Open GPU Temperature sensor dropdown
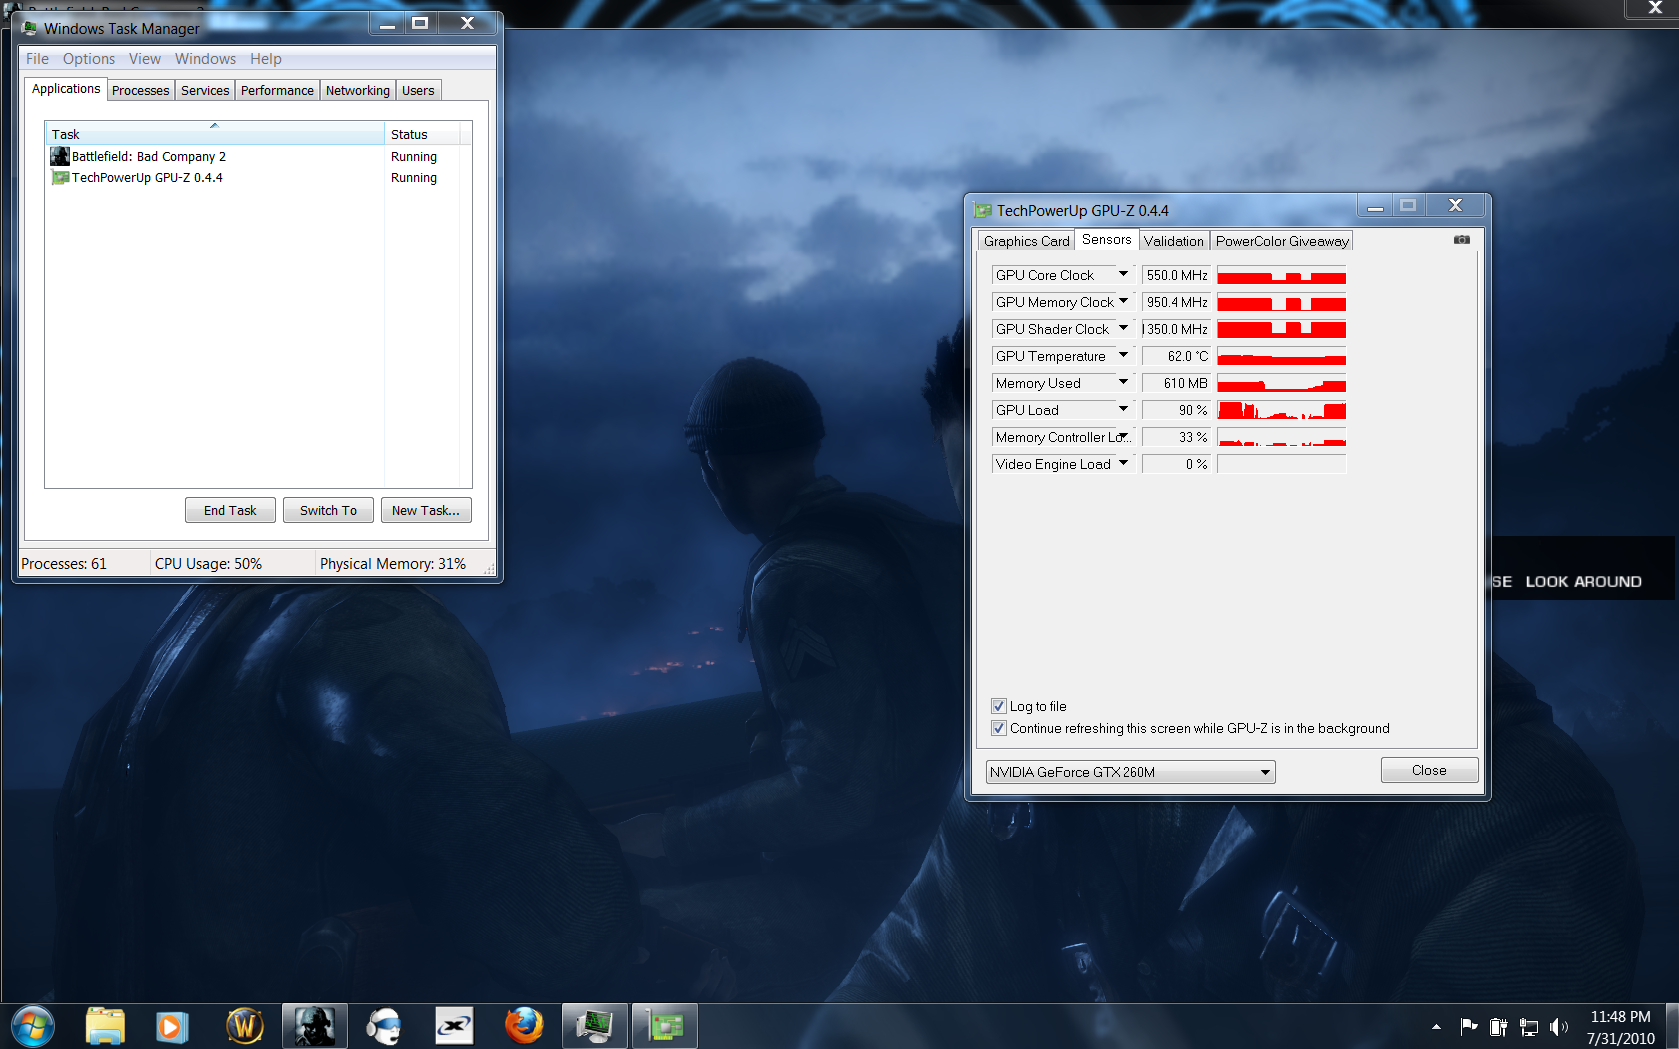Viewport: 1679px width, 1049px height. point(1123,356)
